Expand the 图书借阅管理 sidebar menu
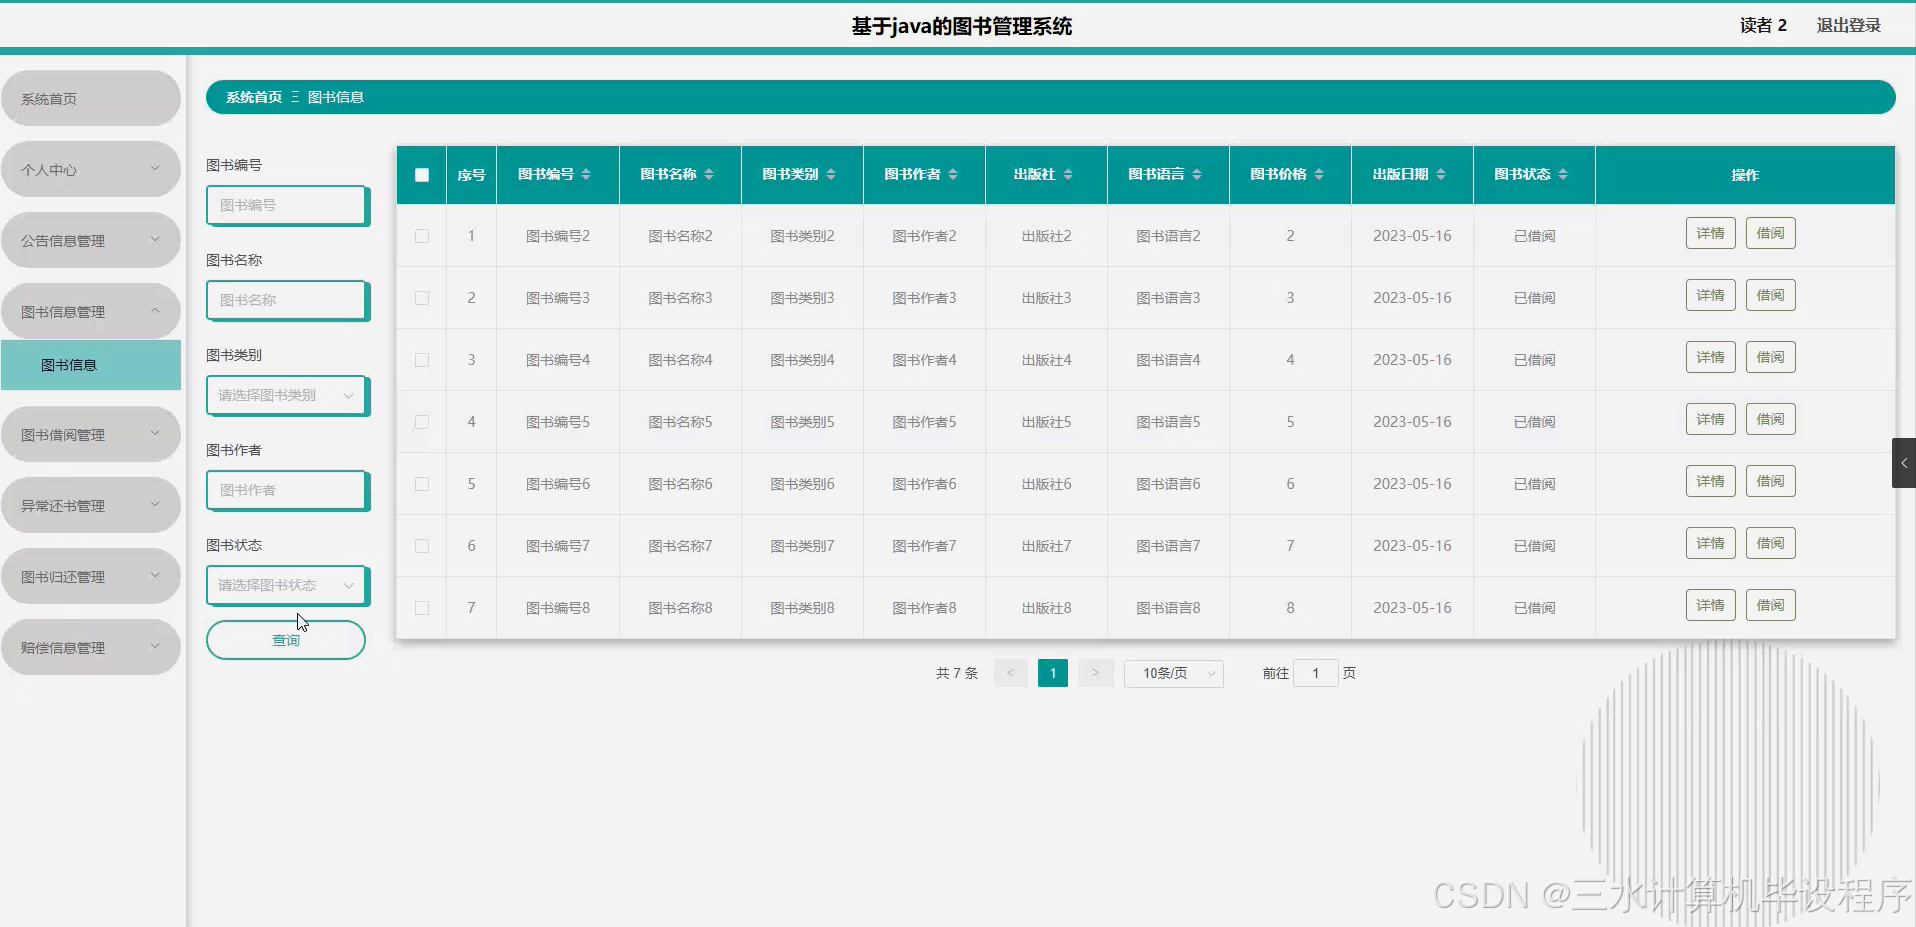This screenshot has width=1916, height=927. pos(91,433)
